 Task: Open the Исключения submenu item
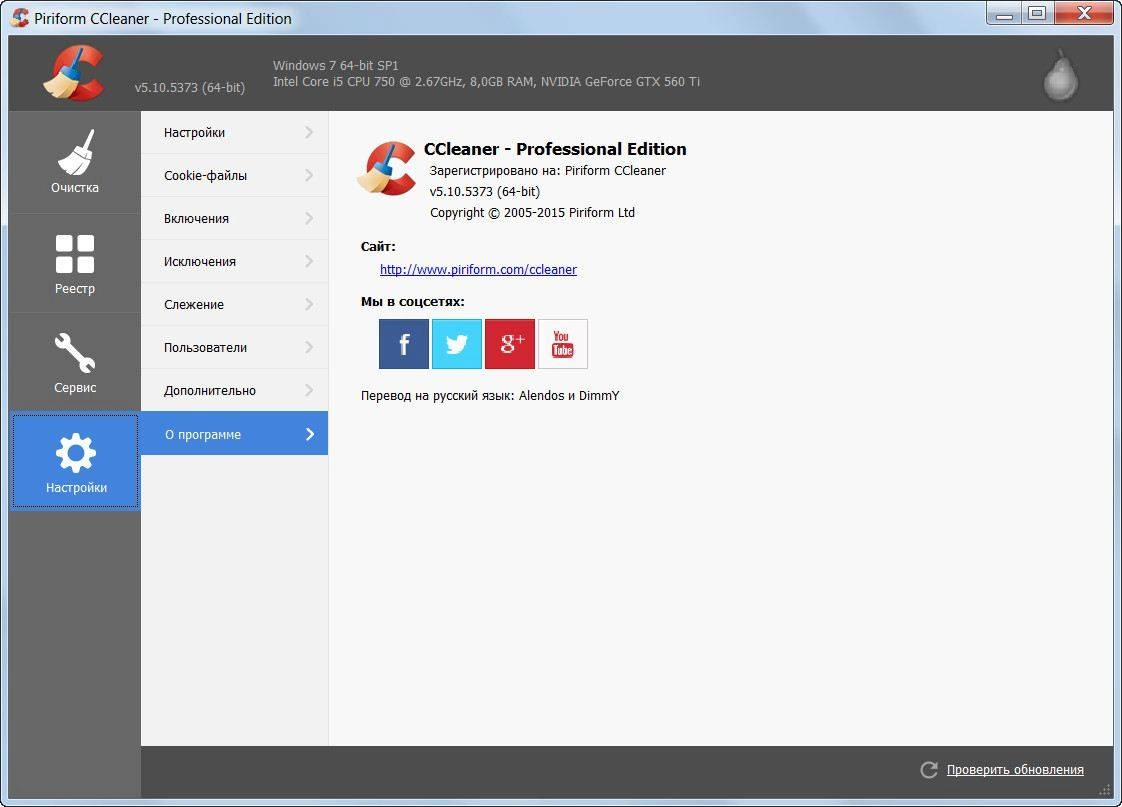tap(235, 261)
